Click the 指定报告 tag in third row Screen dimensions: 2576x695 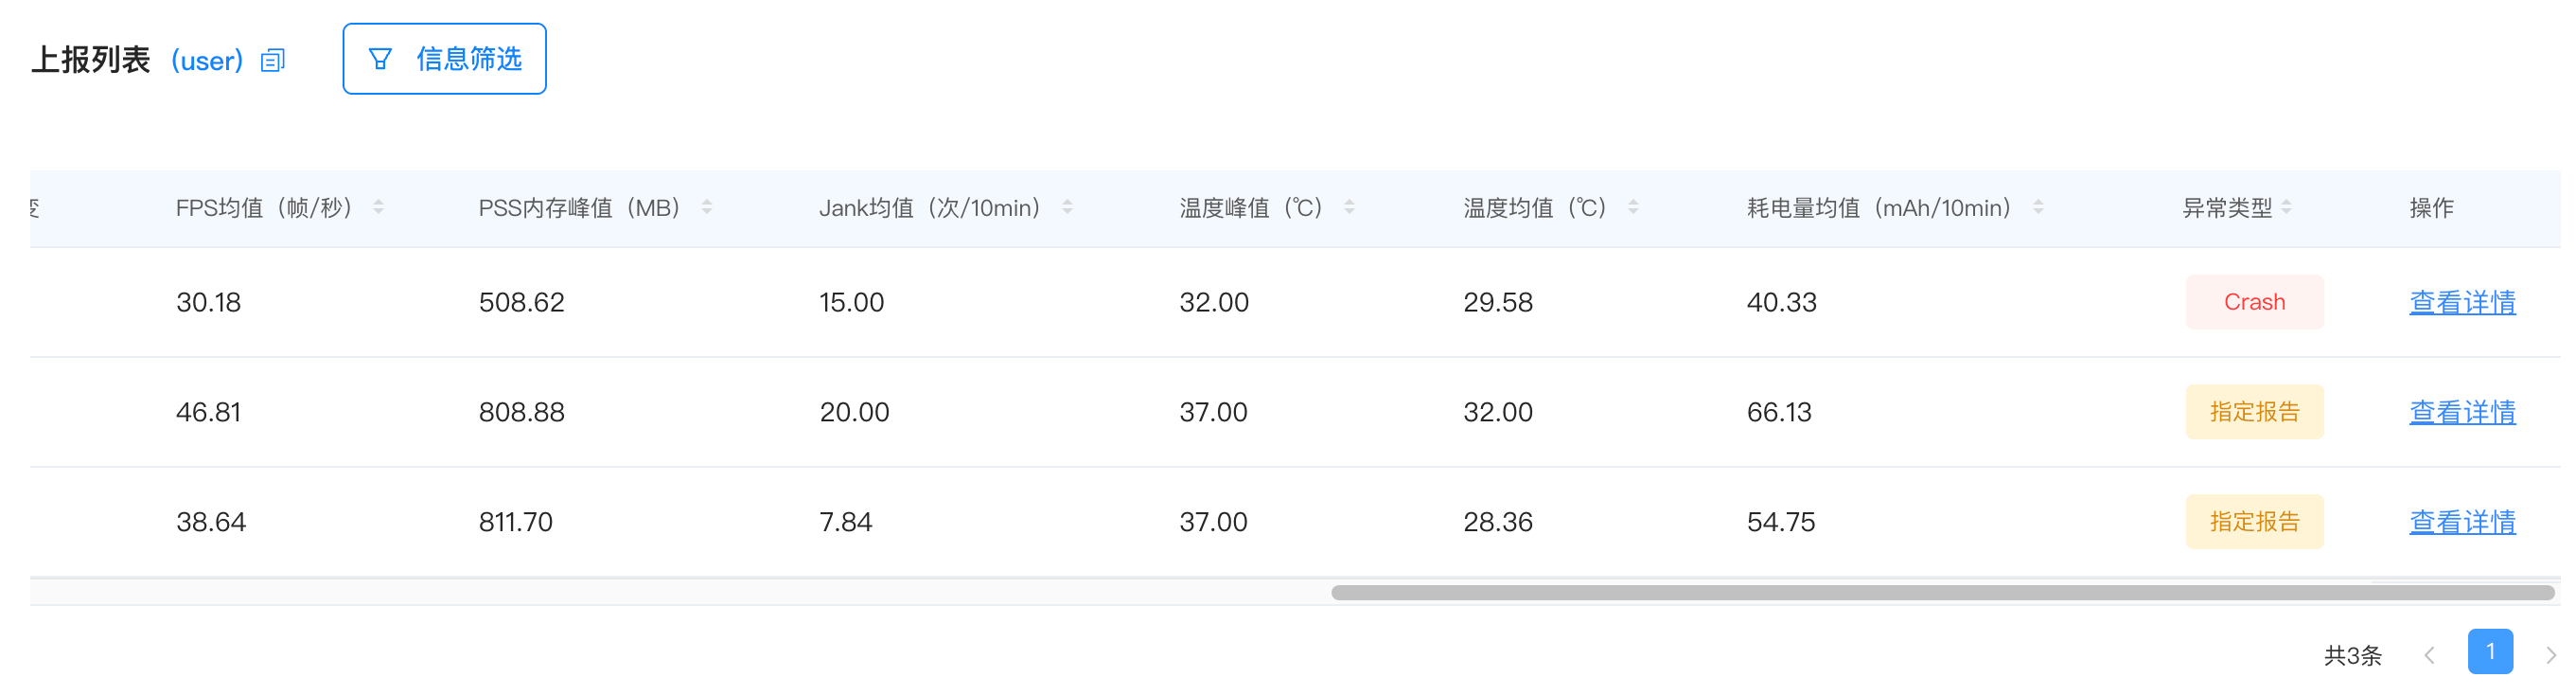coord(2254,522)
